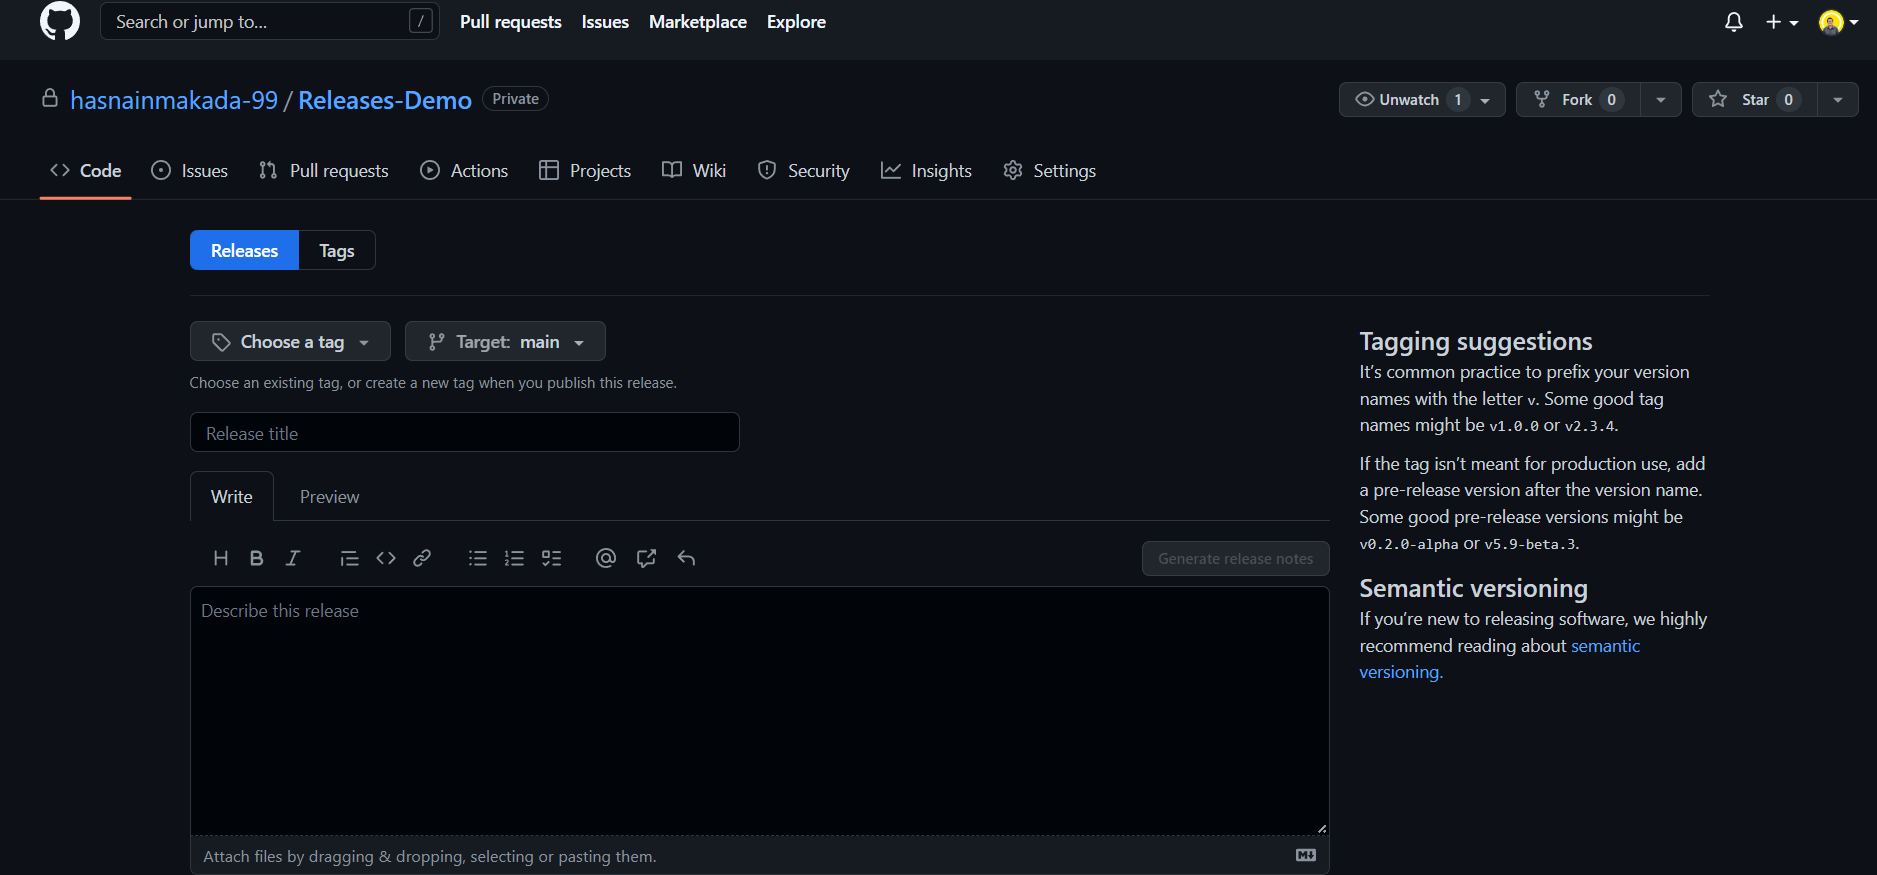
Task: Switch to the Wiki tab
Action: [694, 171]
